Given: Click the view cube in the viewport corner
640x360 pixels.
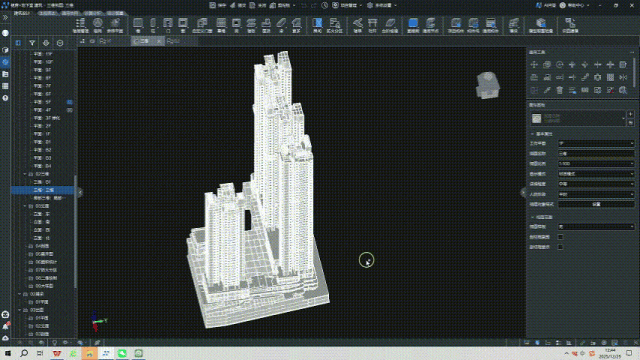Looking at the screenshot, I should [x=488, y=85].
